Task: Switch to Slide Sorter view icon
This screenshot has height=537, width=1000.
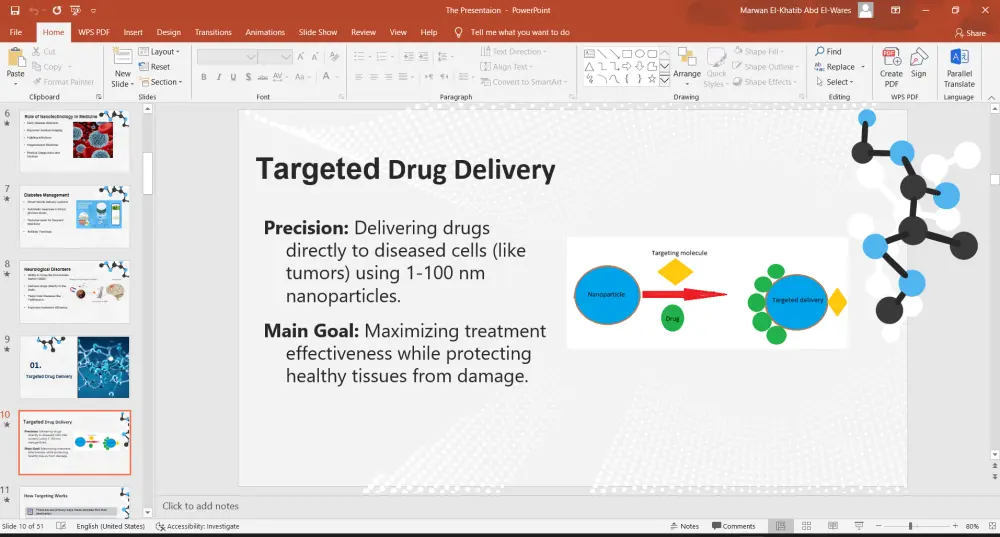Action: (806, 526)
